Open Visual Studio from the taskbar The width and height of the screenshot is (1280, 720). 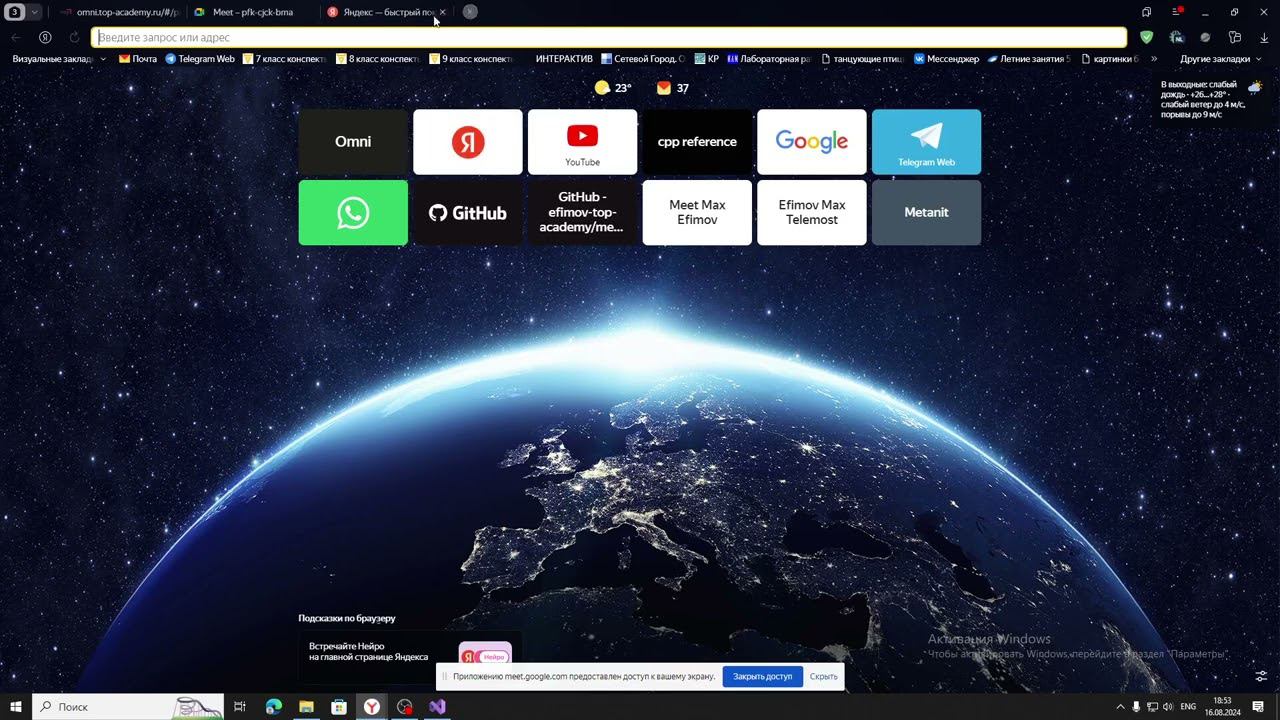coord(437,707)
